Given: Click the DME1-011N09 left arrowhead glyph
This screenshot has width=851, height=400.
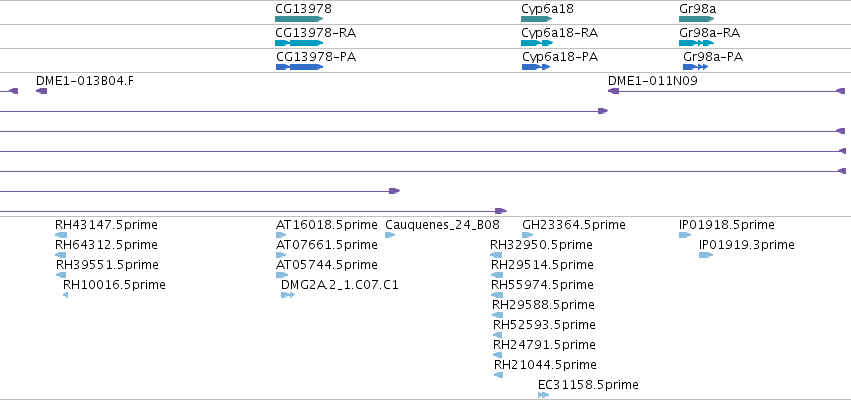Looking at the screenshot, I should click(x=613, y=91).
